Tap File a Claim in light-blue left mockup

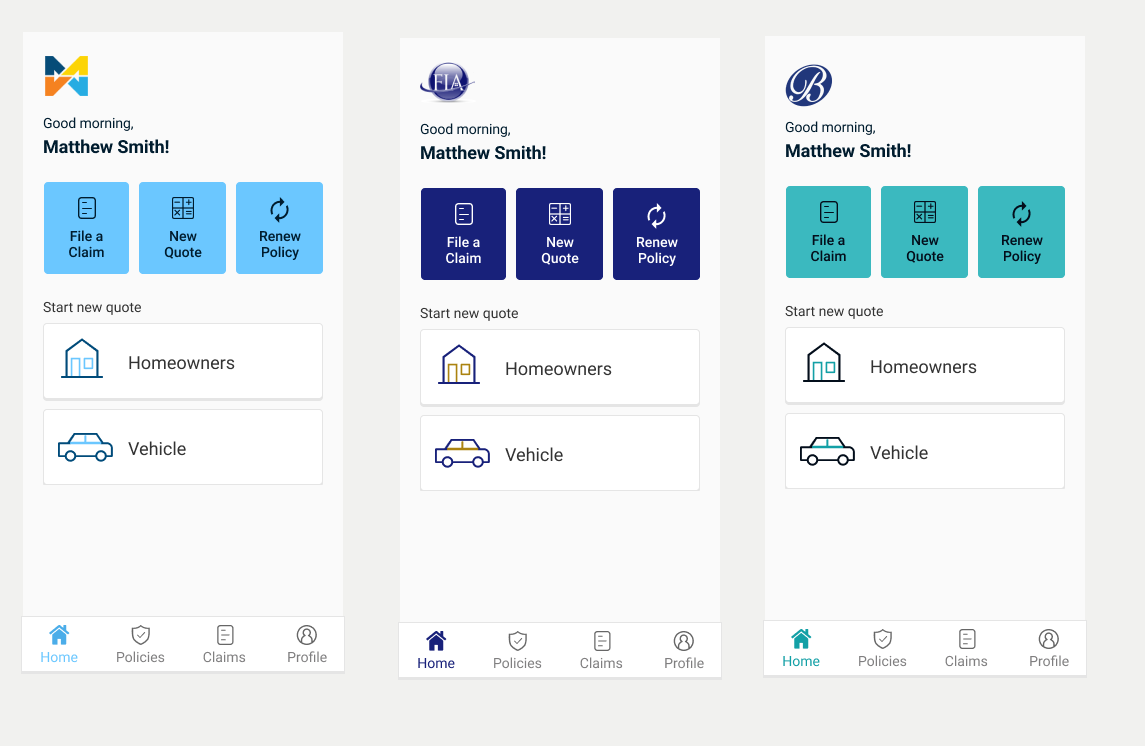click(x=86, y=228)
